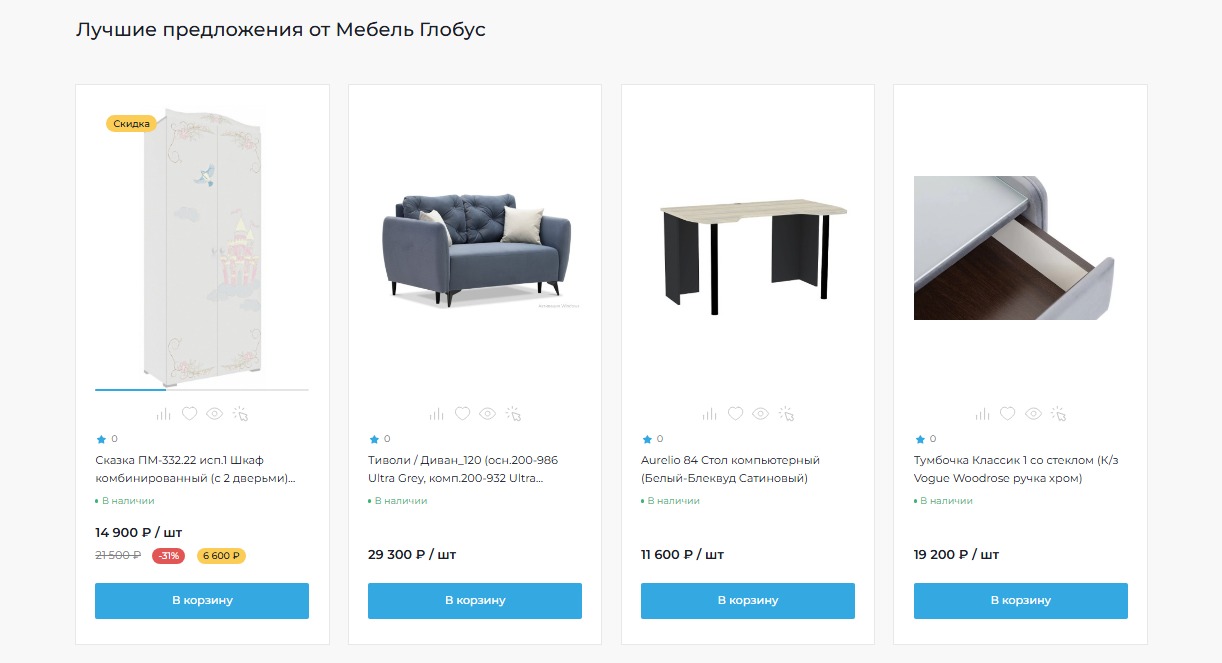Click star rating of Aurelio 84 desk
Image resolution: width=1222 pixels, height=663 pixels.
coord(646,439)
